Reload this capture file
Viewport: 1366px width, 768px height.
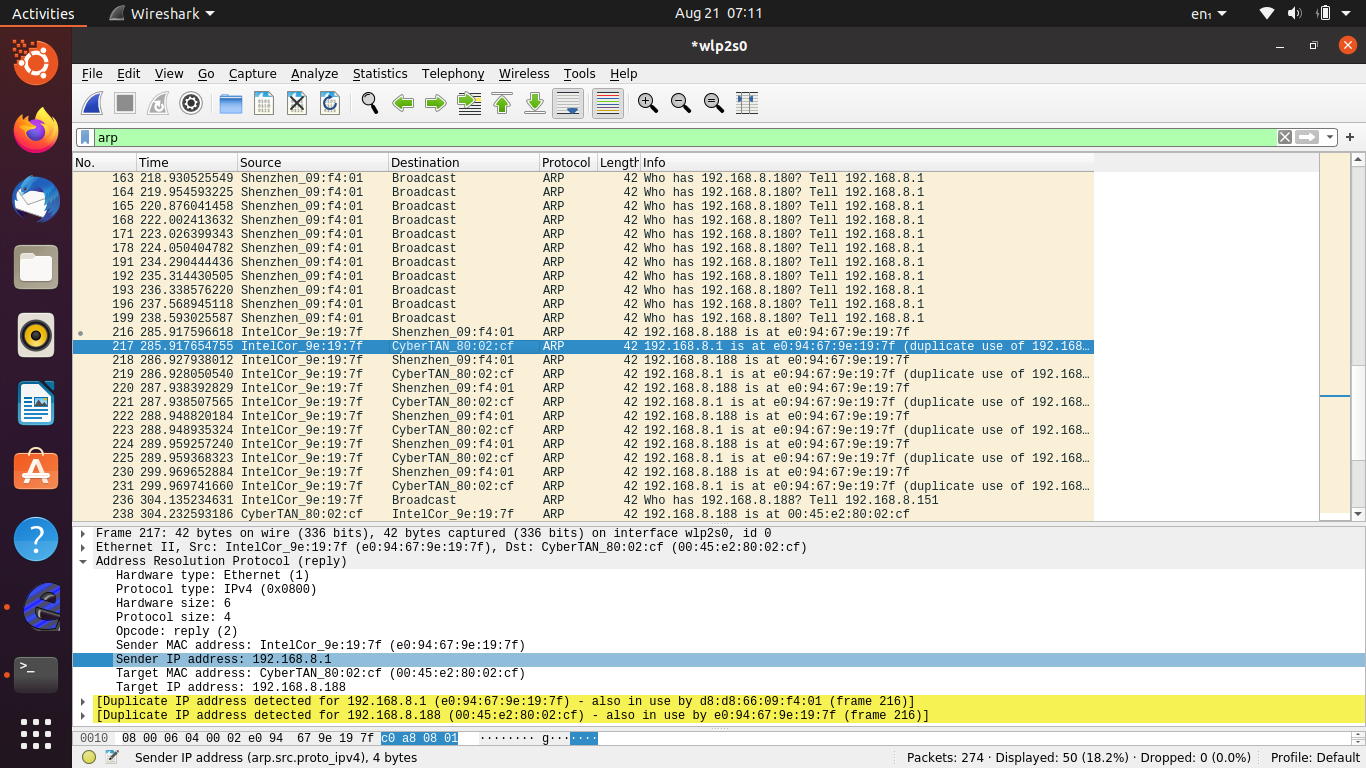pyautogui.click(x=329, y=103)
